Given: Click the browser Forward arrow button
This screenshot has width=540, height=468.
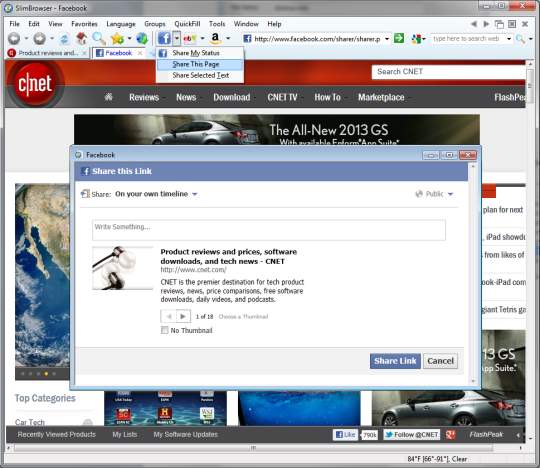Looking at the screenshot, I should coord(39,38).
